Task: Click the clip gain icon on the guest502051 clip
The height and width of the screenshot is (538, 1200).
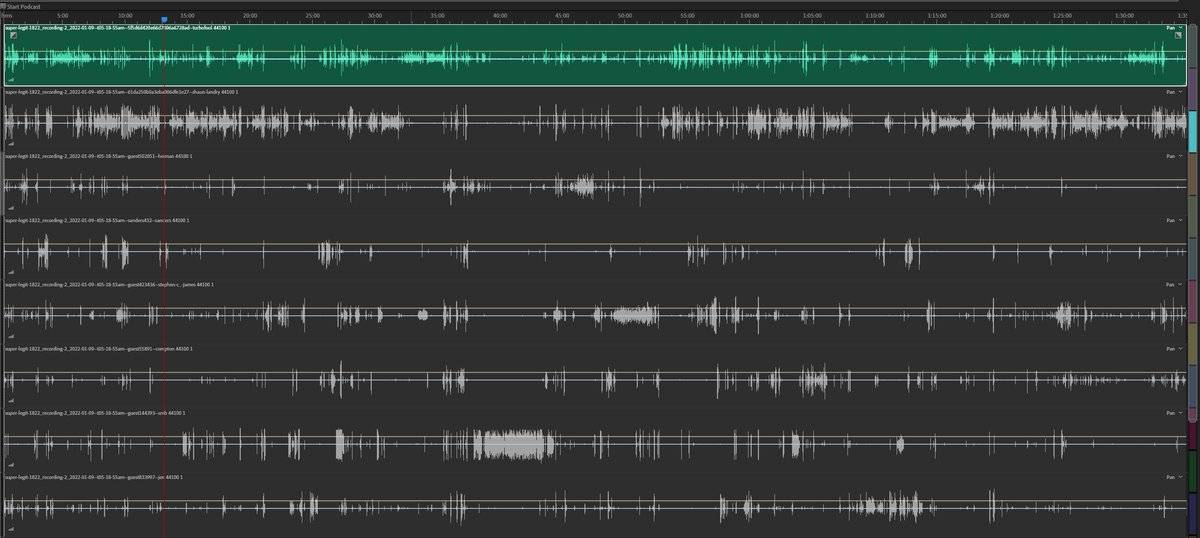Action: tap(12, 208)
